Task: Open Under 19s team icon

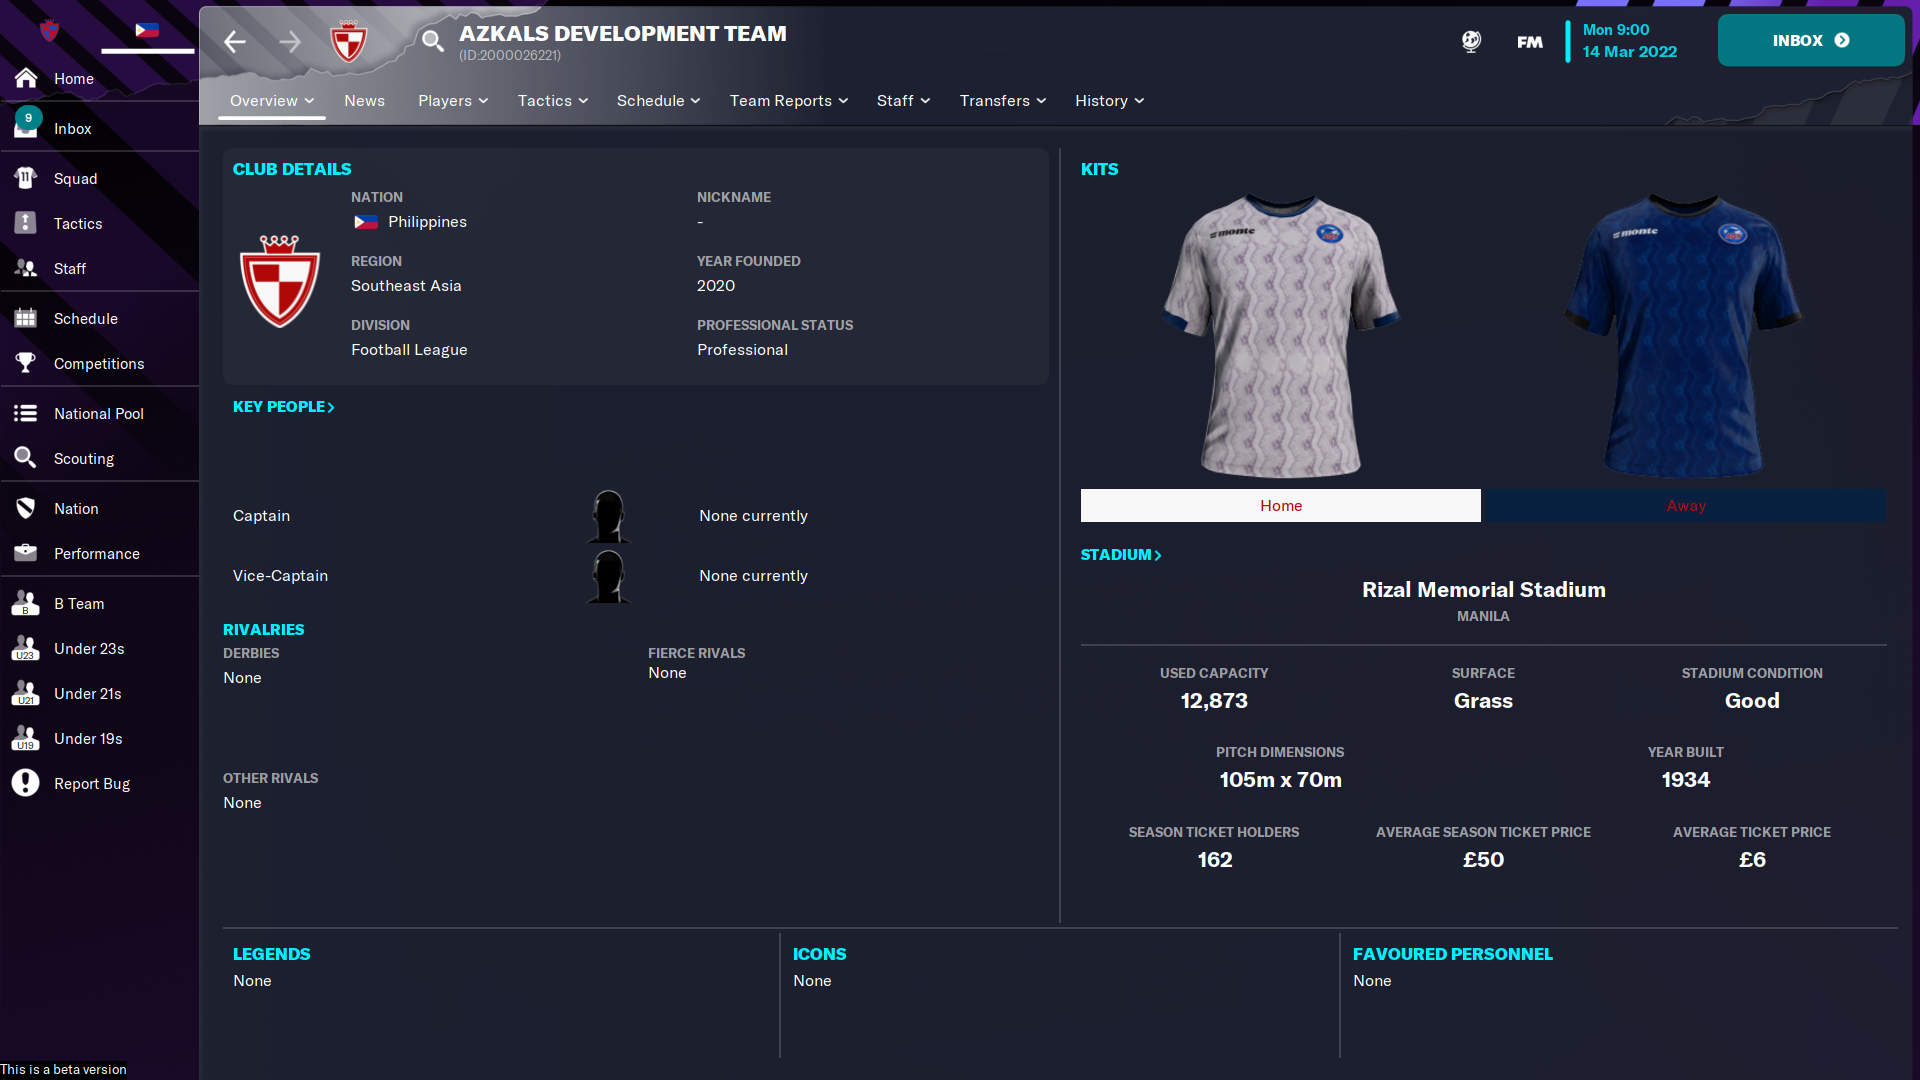Action: [x=26, y=738]
